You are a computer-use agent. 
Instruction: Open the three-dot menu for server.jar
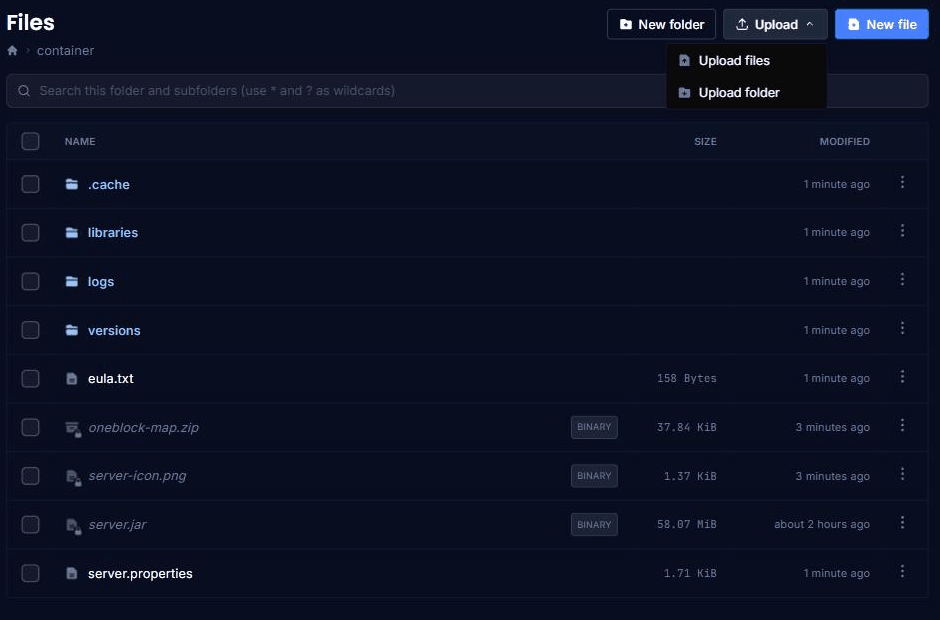pos(902,523)
